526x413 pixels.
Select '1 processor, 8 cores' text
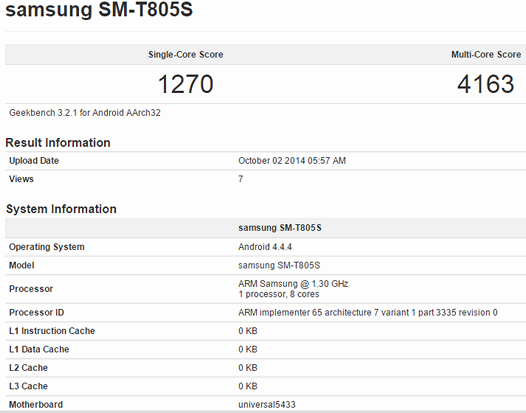point(279,294)
